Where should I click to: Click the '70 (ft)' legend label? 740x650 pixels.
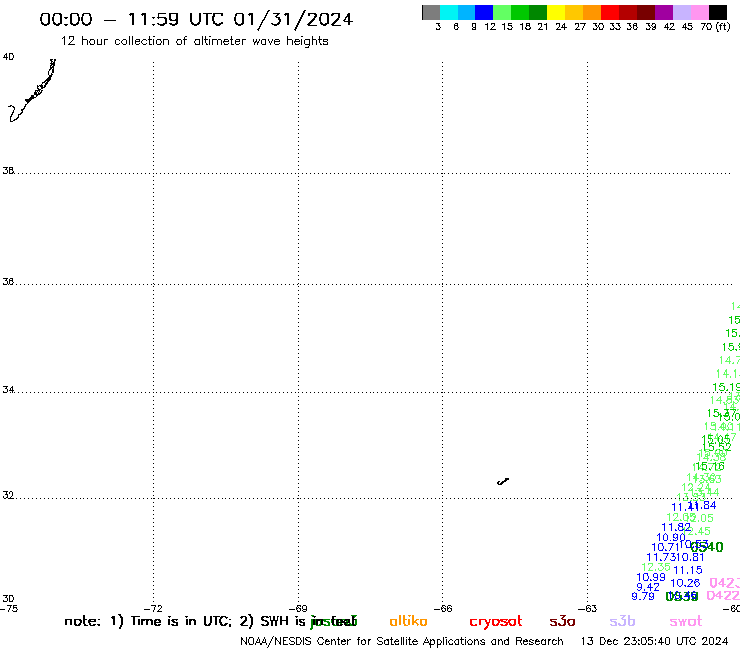(715, 27)
